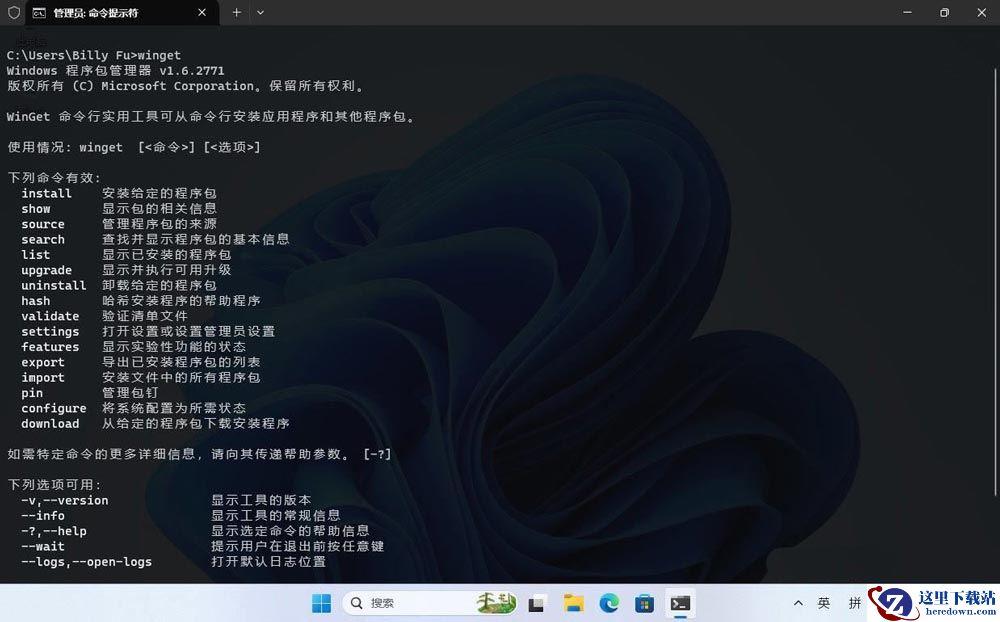Click the 'pin' command text
Image resolution: width=1000 pixels, height=622 pixels.
click(32, 393)
